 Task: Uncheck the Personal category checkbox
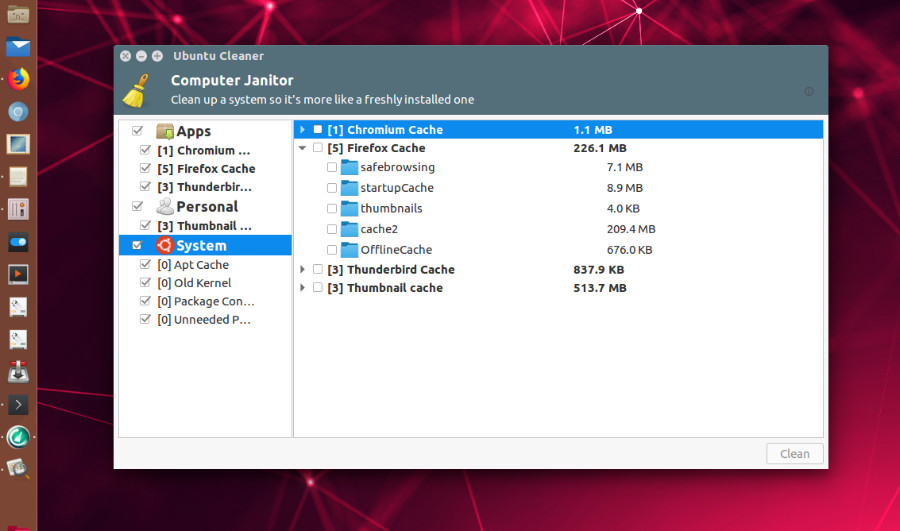click(x=137, y=206)
